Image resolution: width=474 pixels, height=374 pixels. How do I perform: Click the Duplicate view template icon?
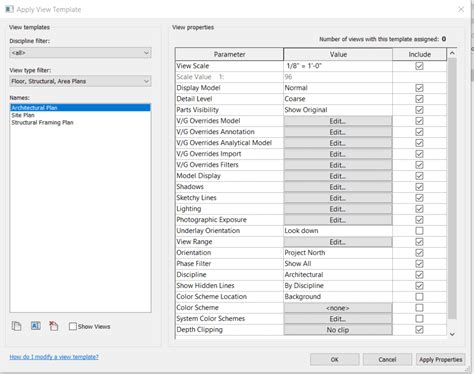pos(16,326)
